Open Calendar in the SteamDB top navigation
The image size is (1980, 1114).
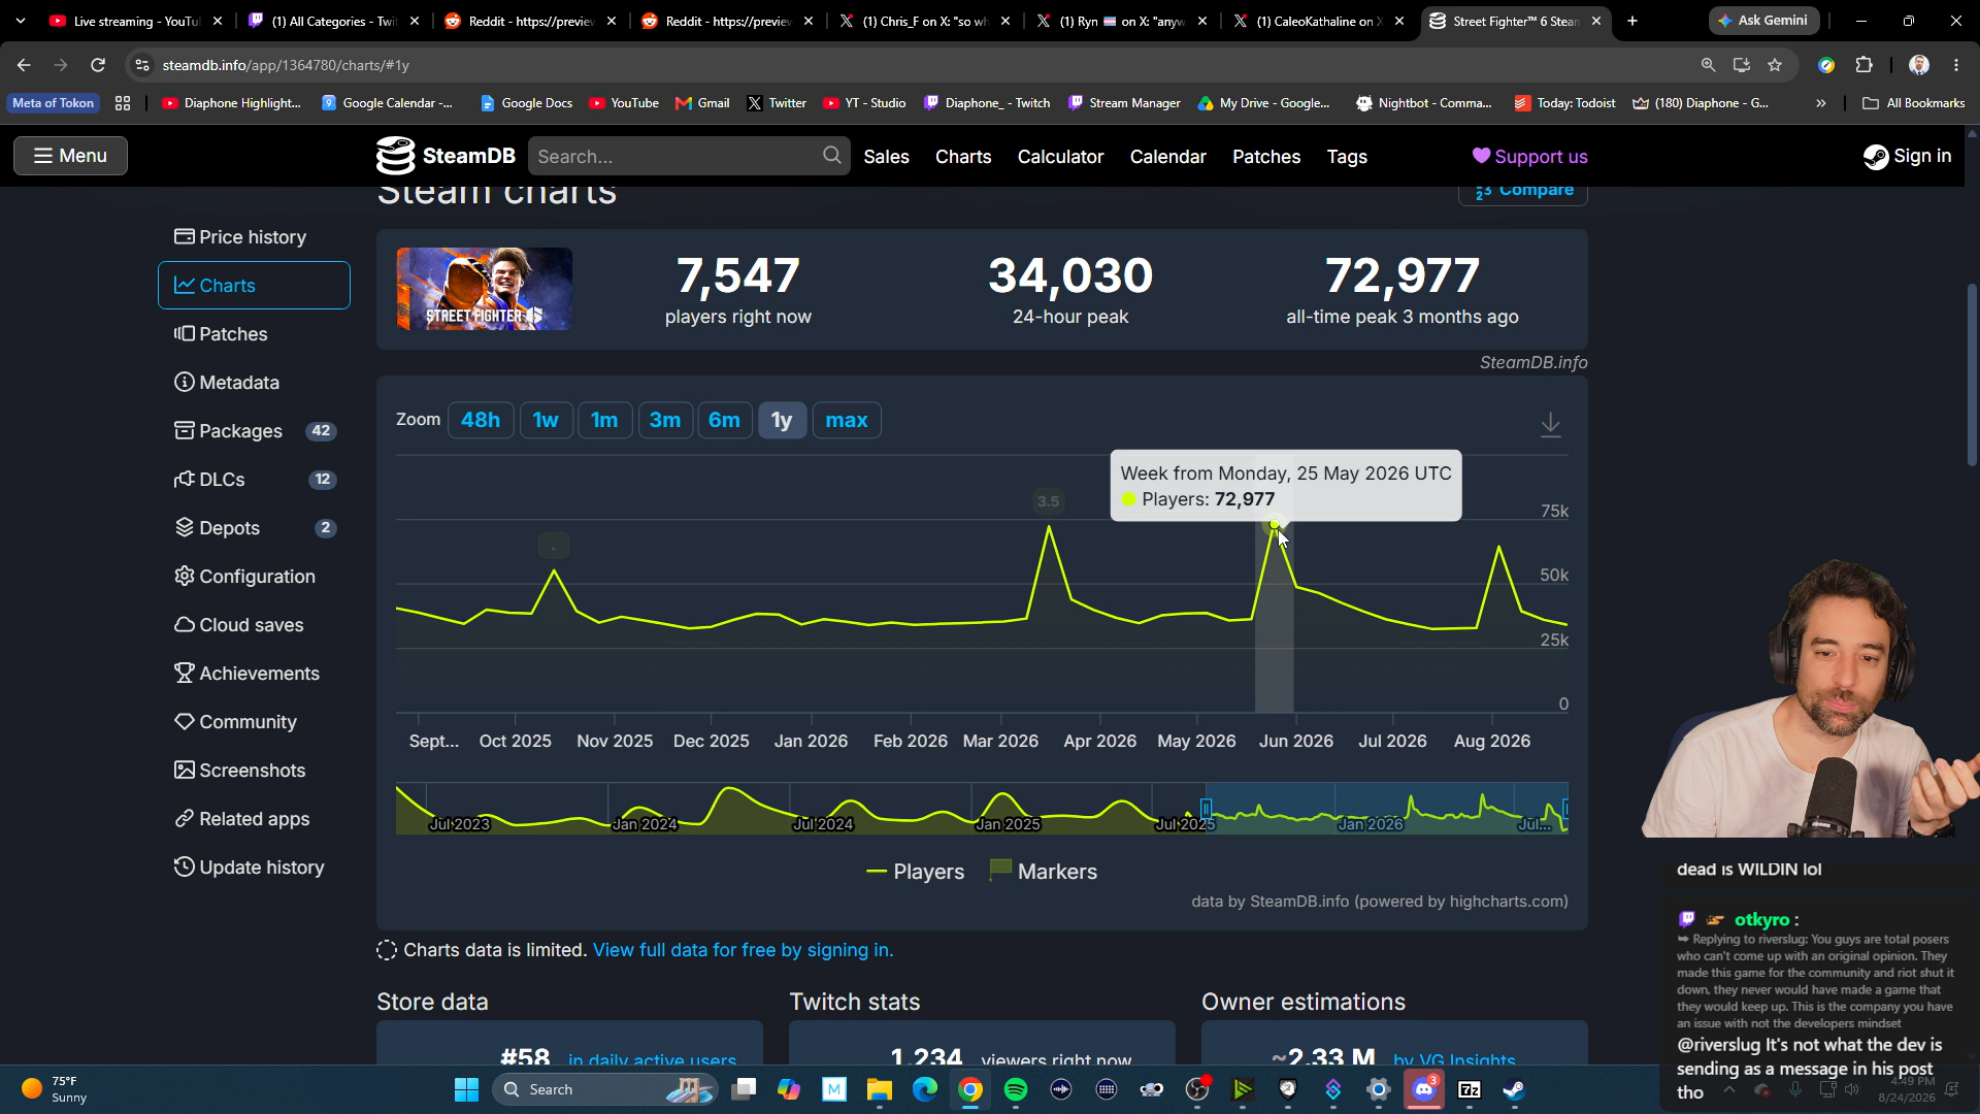1167,156
